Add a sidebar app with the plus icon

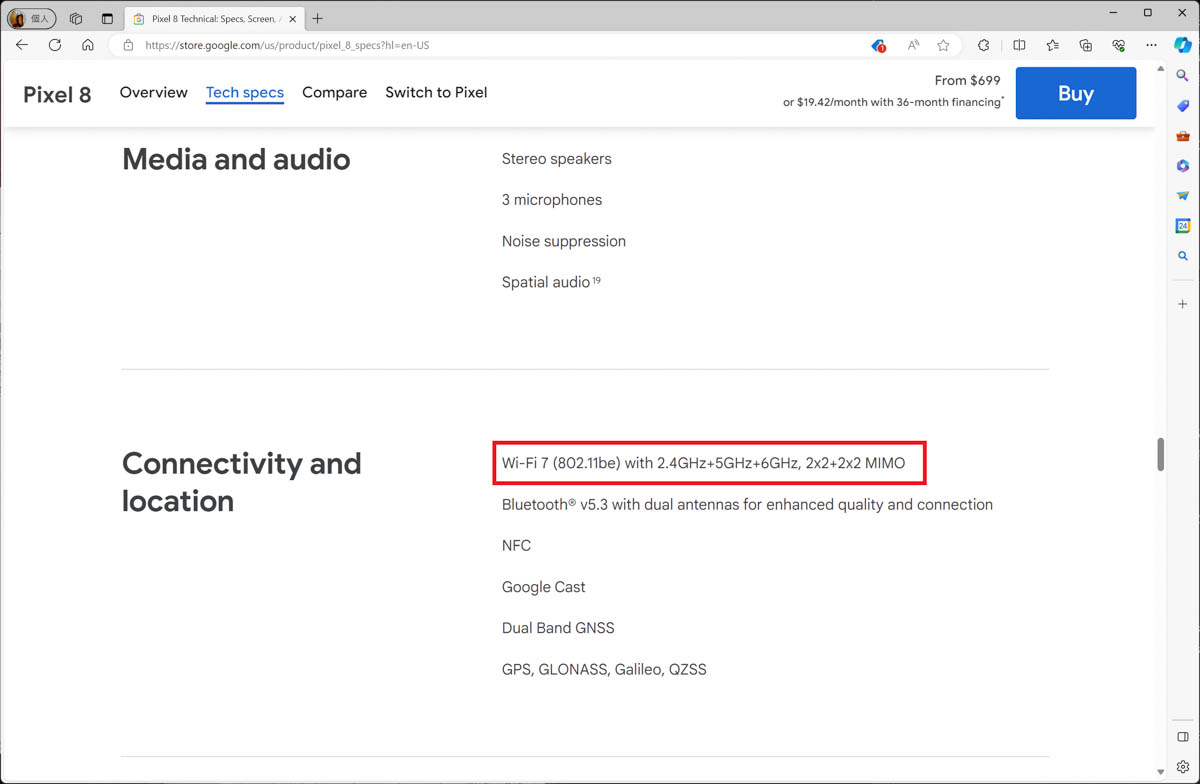(x=1182, y=304)
